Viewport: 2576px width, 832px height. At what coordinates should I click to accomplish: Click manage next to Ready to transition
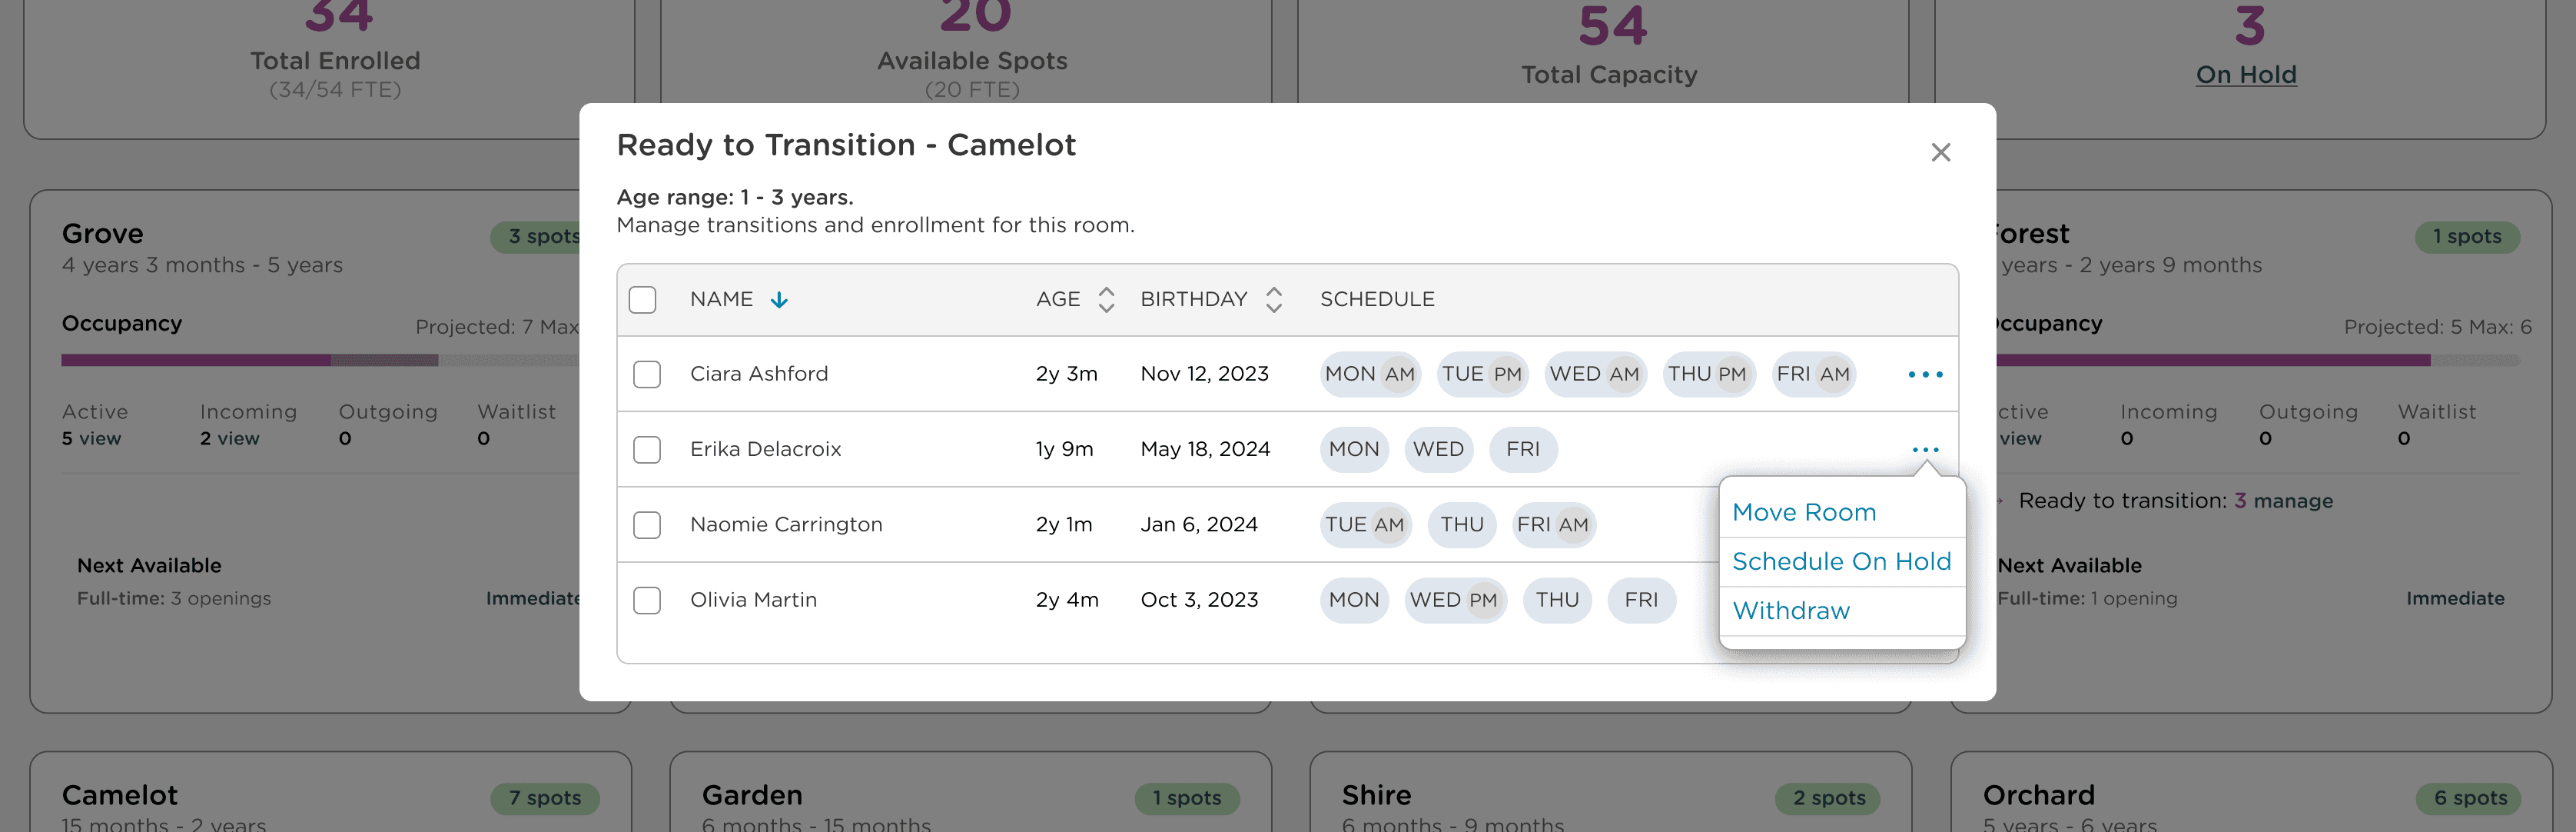2292,501
